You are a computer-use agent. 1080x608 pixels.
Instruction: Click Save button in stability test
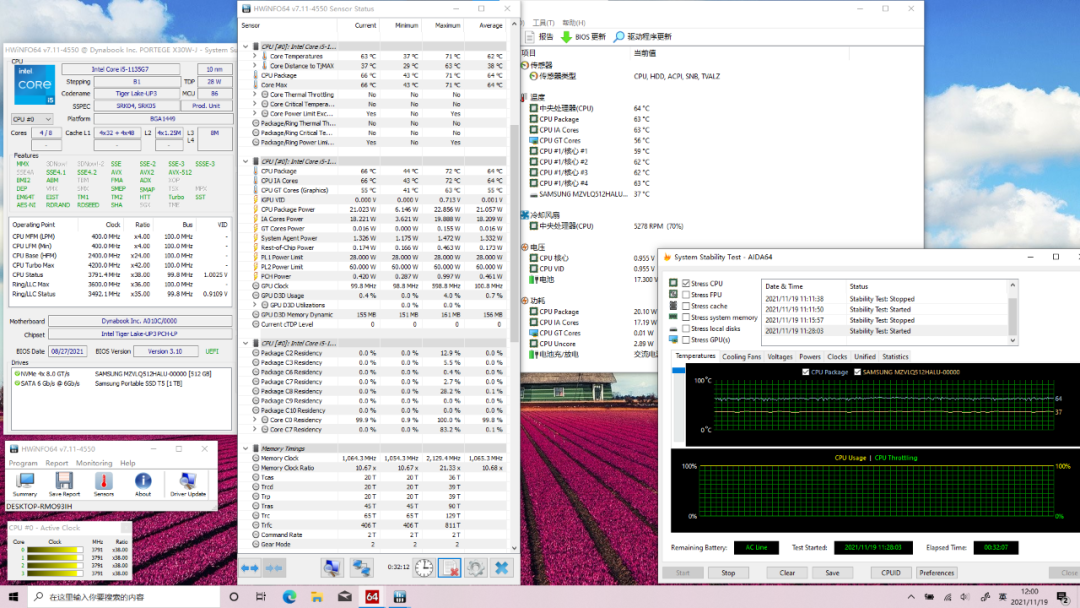pos(832,573)
